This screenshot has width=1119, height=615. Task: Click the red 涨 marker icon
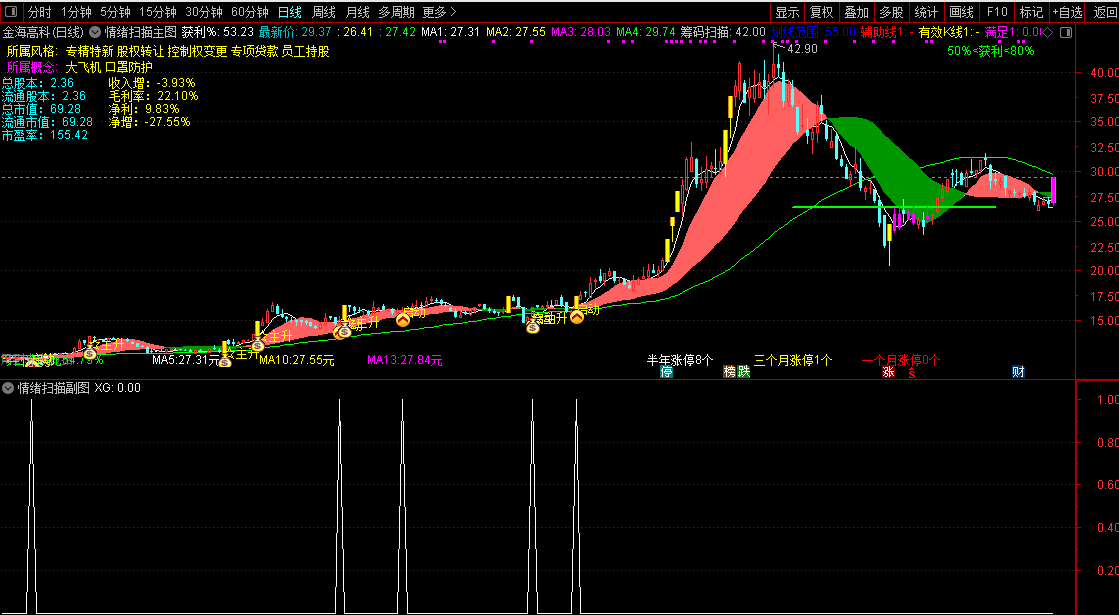[888, 372]
